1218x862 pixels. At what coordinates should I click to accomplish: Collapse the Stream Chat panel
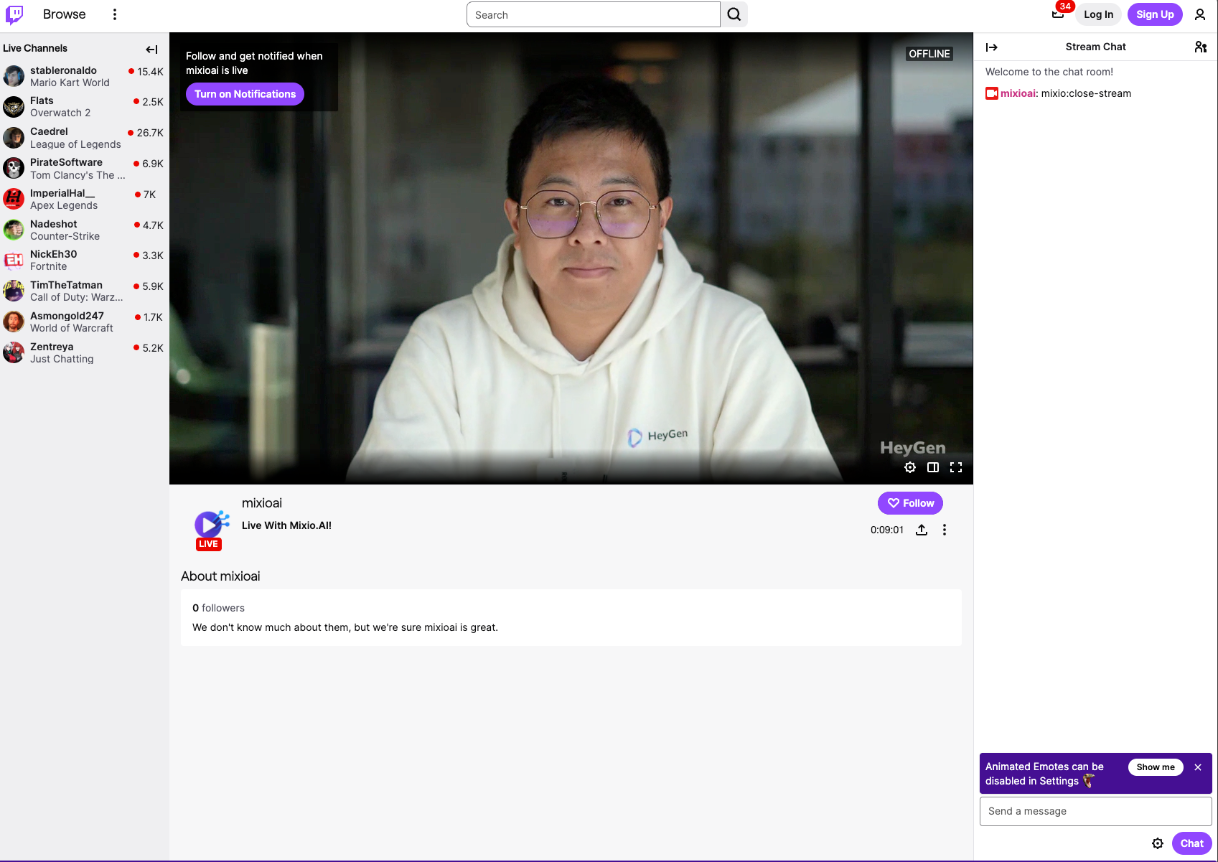click(991, 47)
